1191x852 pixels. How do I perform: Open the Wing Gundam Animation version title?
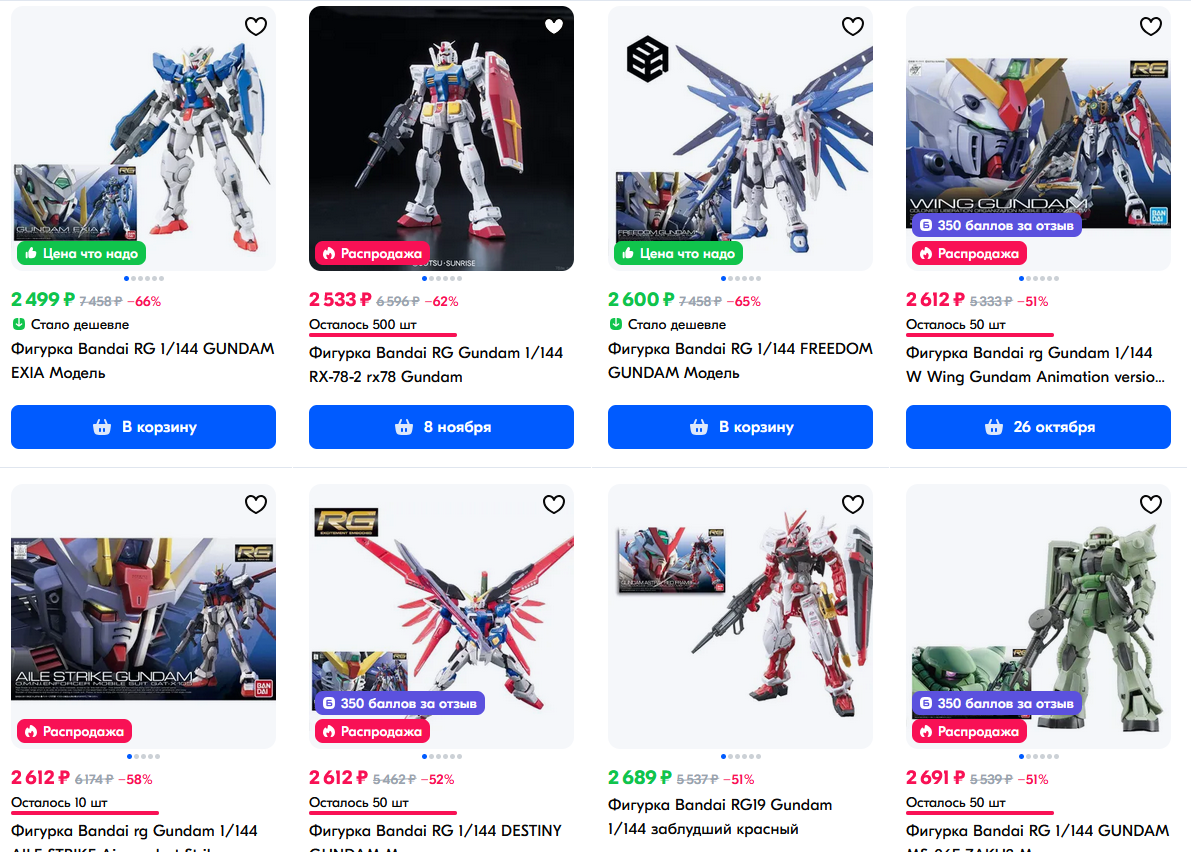pyautogui.click(x=1035, y=364)
